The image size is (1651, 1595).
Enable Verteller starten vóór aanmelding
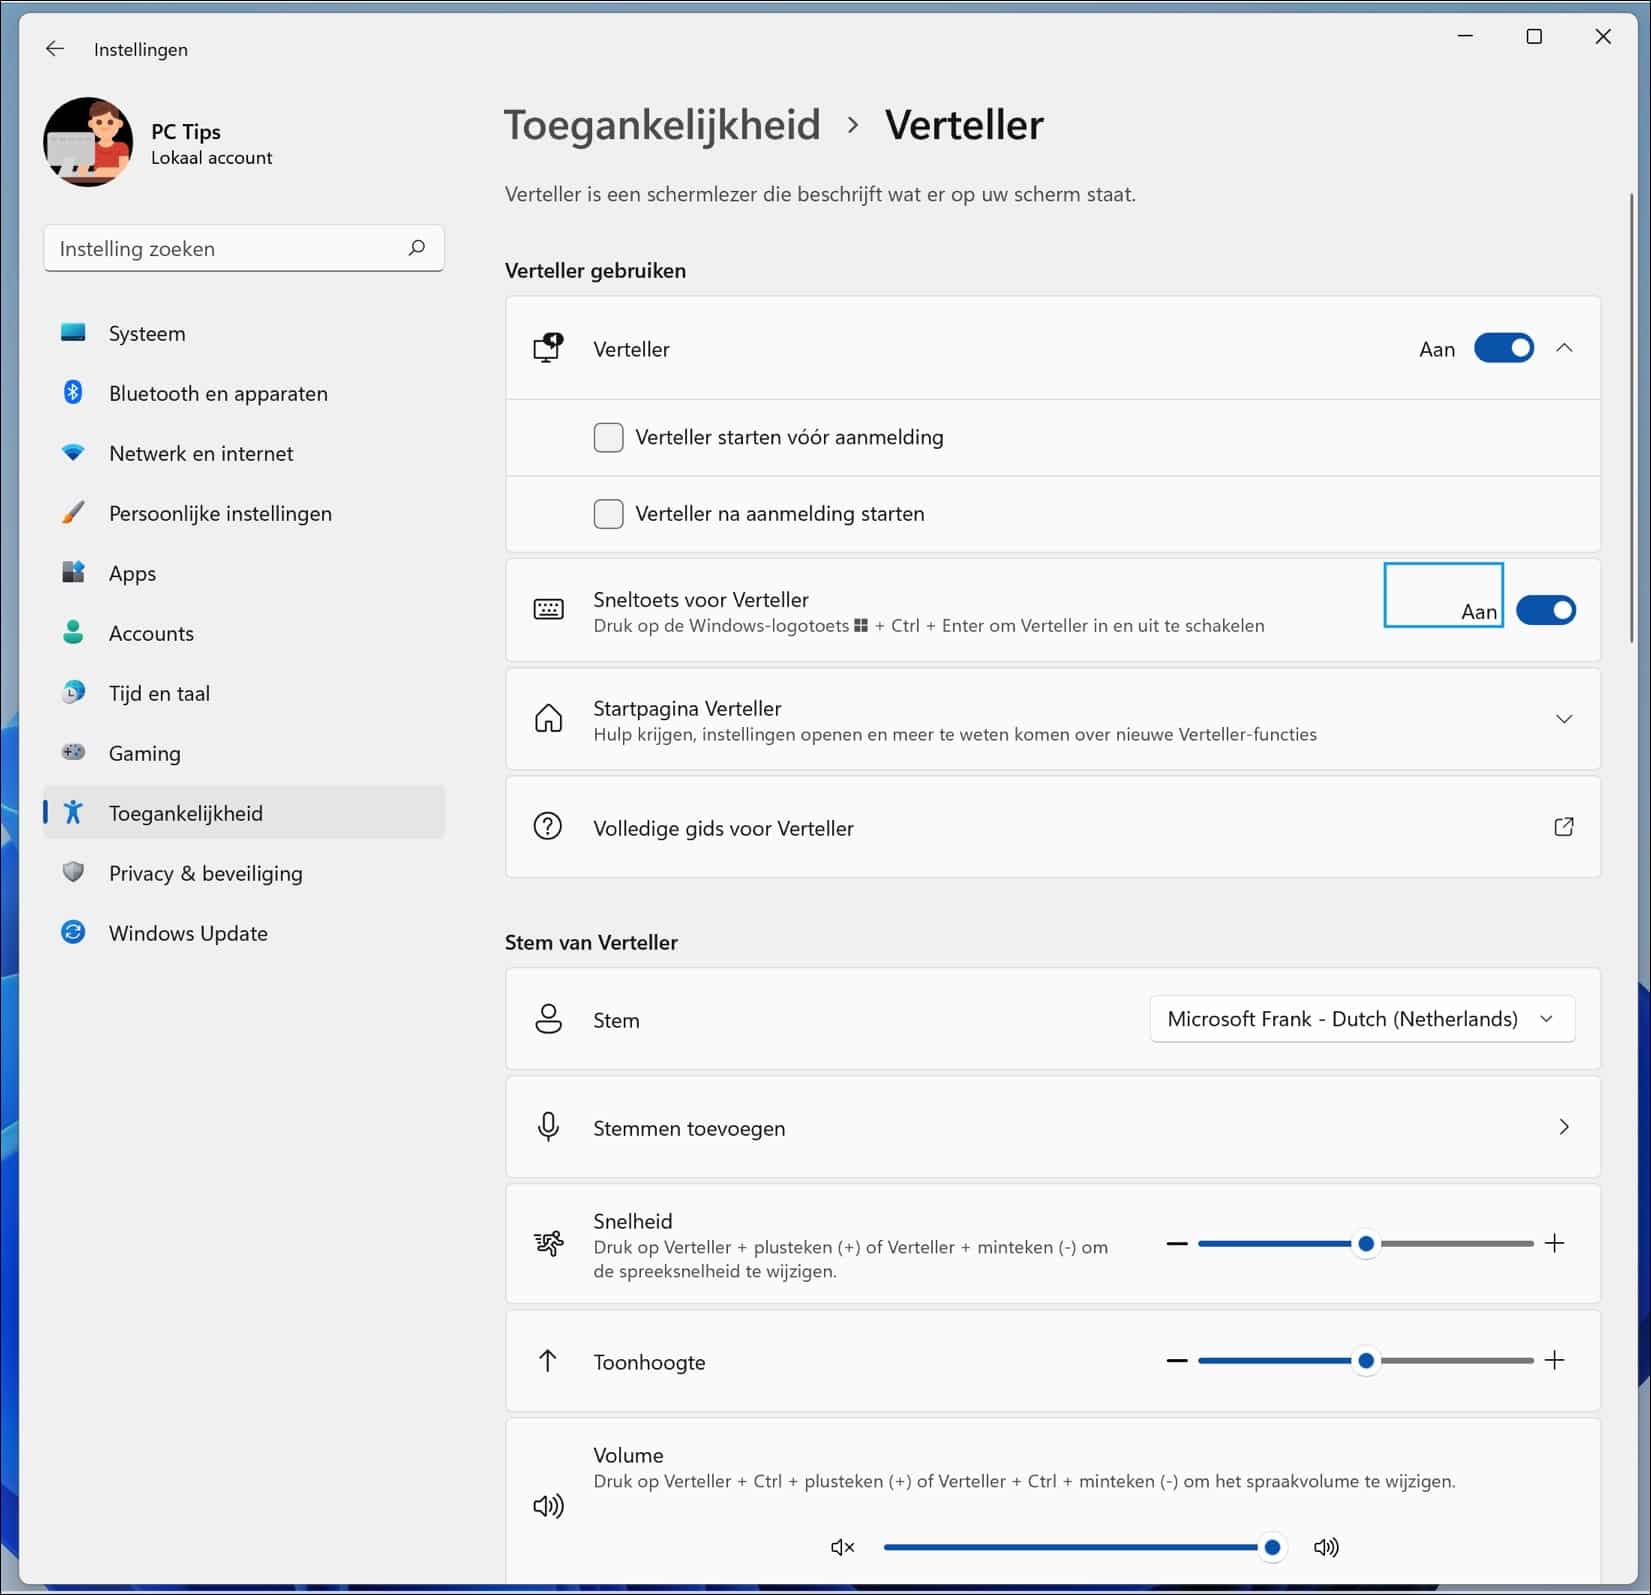tap(609, 437)
